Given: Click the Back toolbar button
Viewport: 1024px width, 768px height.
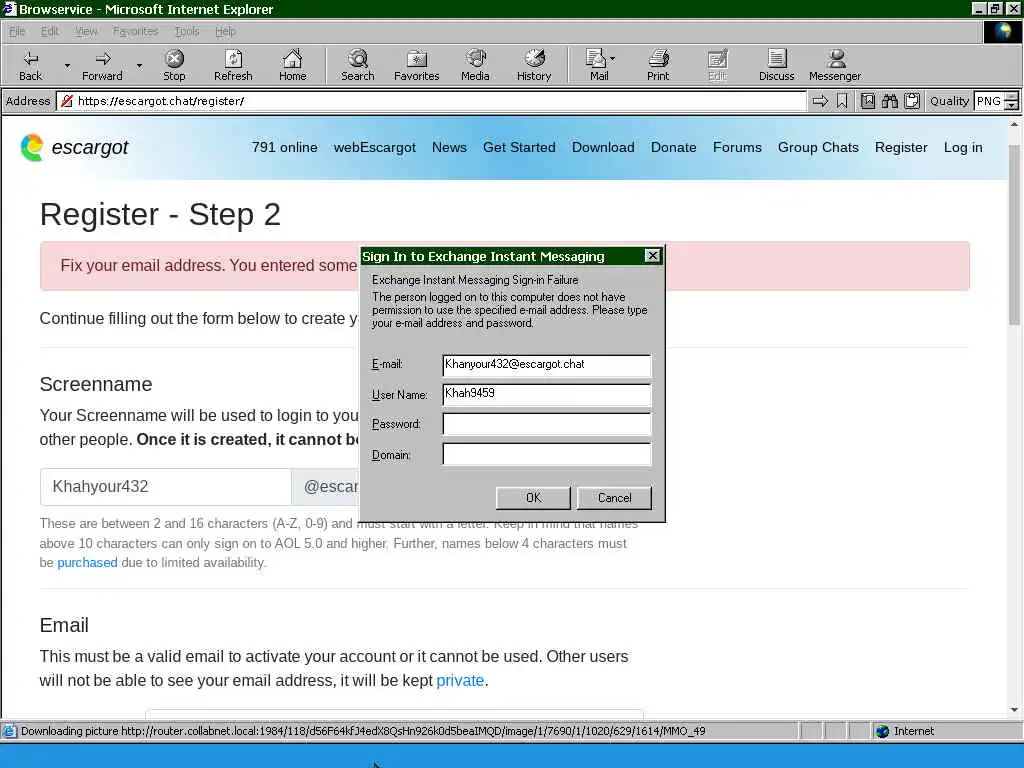Looking at the screenshot, I should [30, 65].
